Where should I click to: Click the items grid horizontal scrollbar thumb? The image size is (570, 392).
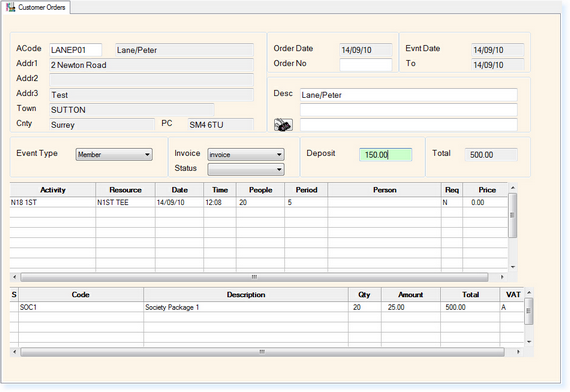pyautogui.click(x=262, y=352)
